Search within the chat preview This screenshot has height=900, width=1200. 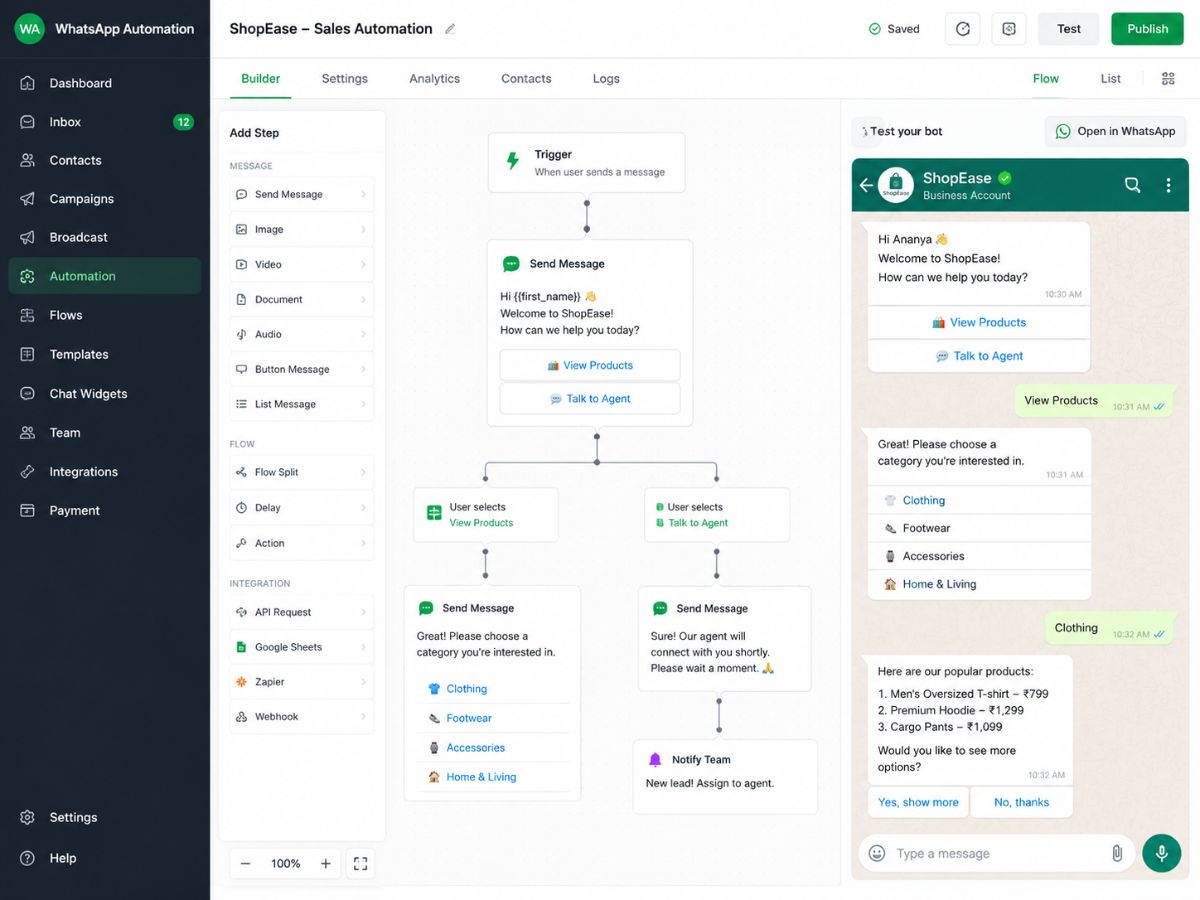[1132, 185]
